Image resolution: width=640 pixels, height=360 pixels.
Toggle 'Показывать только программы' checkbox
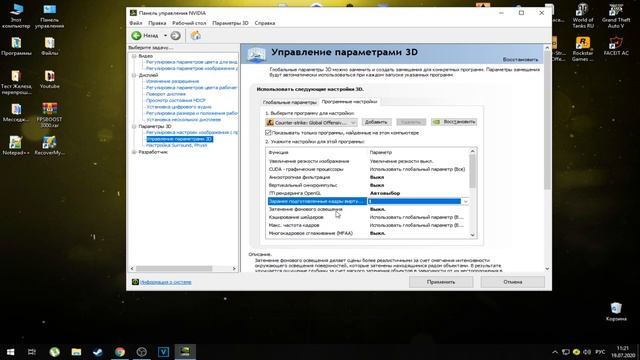268,133
